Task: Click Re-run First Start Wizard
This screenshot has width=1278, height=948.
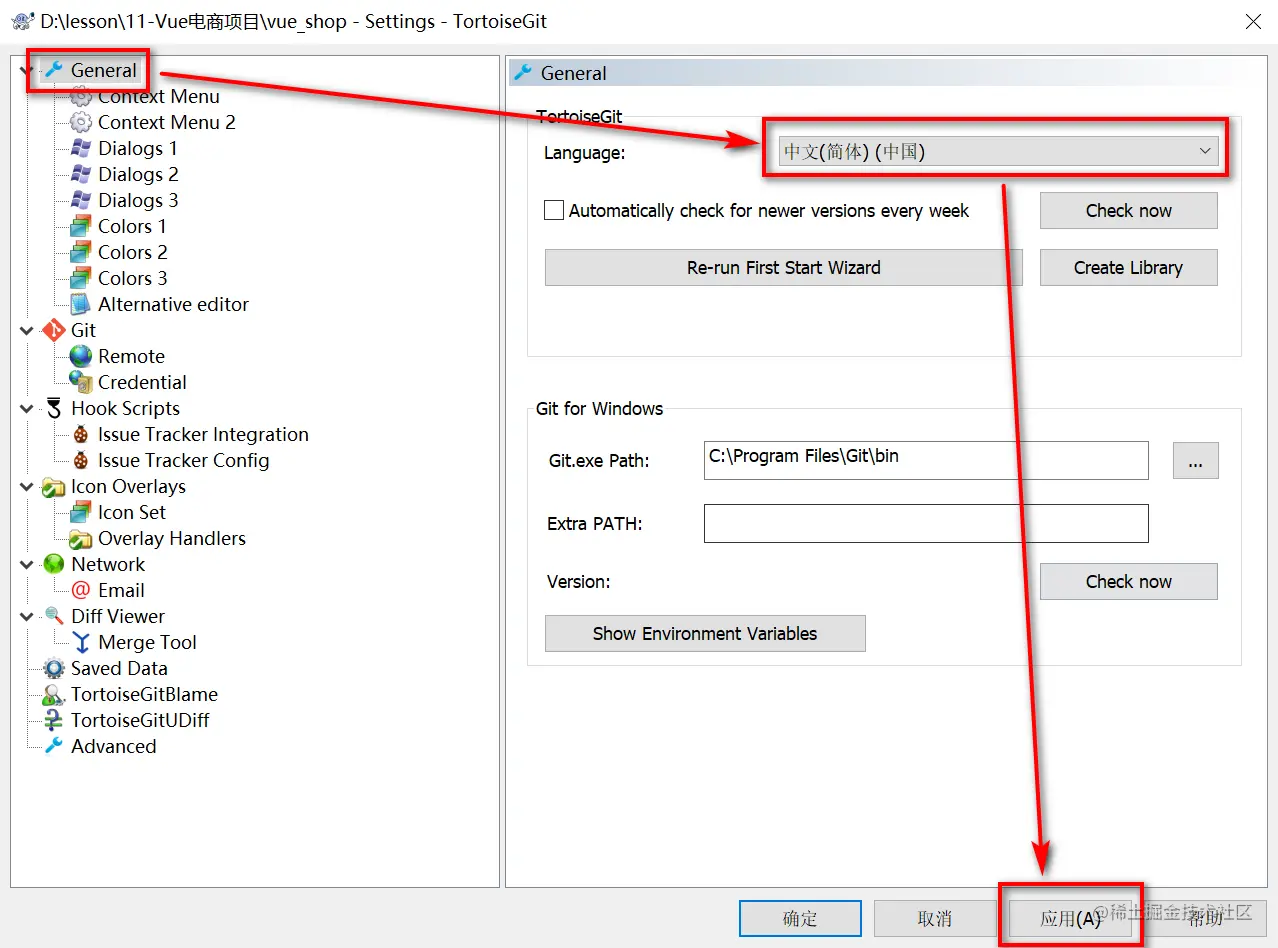Action: click(783, 267)
